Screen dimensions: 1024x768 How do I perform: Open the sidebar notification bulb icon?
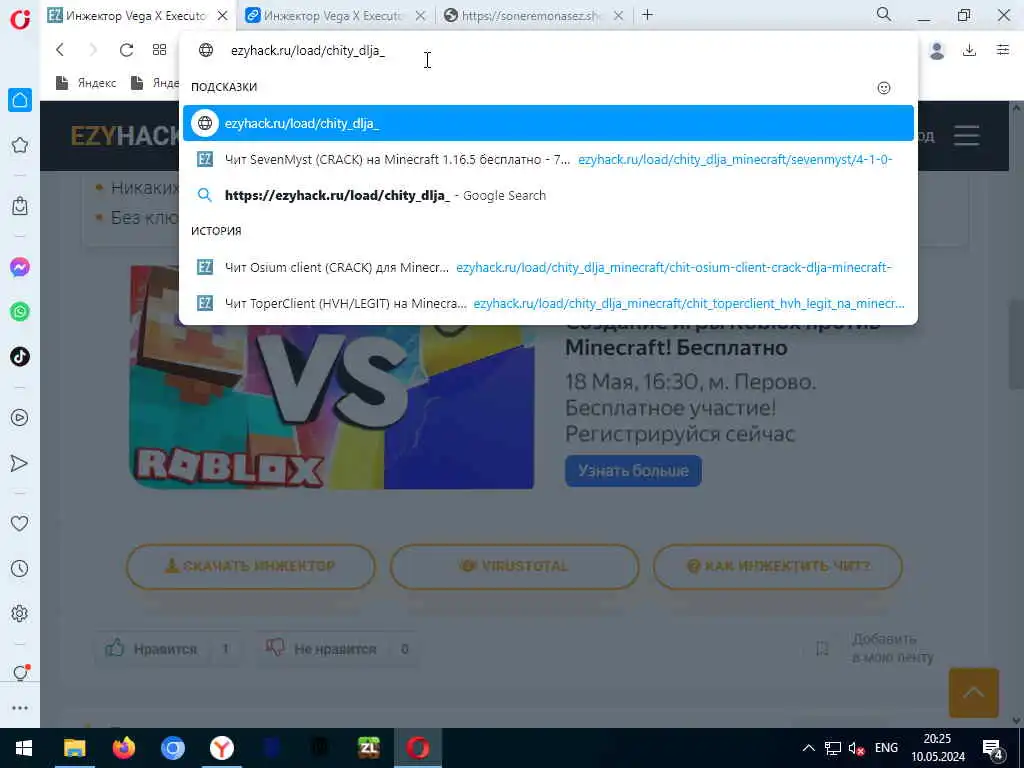(20, 673)
